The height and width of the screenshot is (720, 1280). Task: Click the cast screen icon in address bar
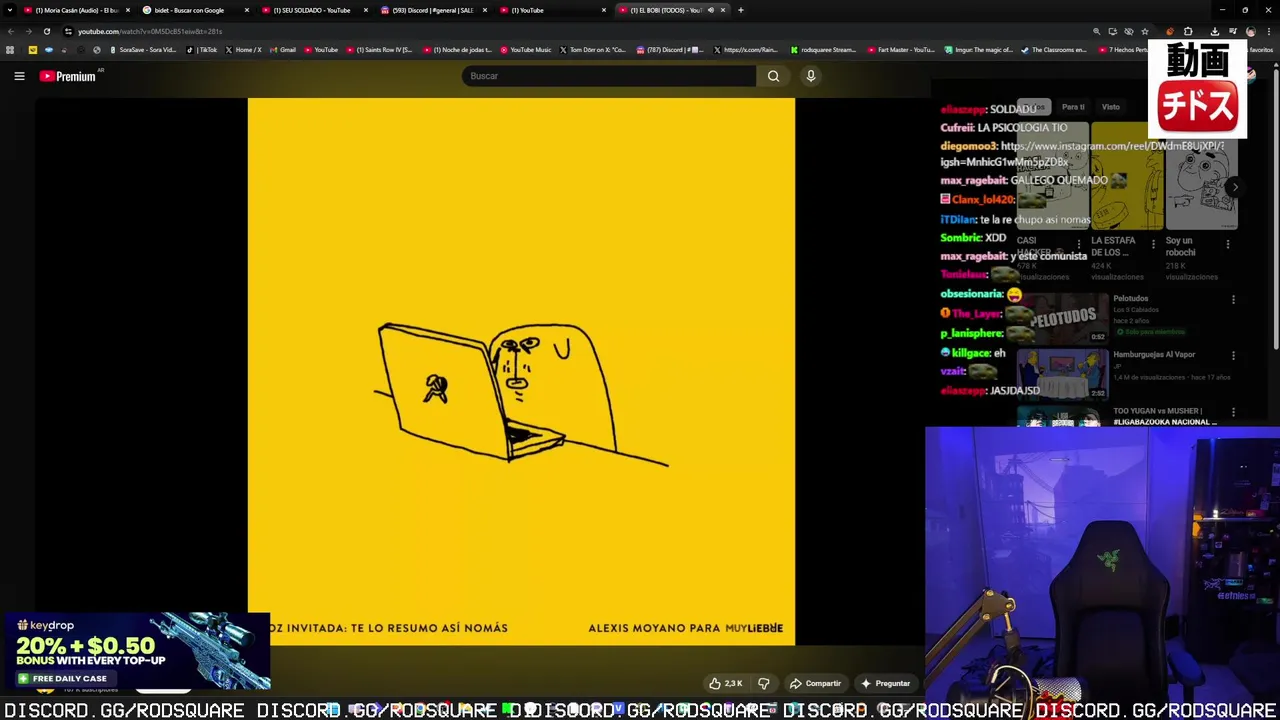[x=1113, y=31]
